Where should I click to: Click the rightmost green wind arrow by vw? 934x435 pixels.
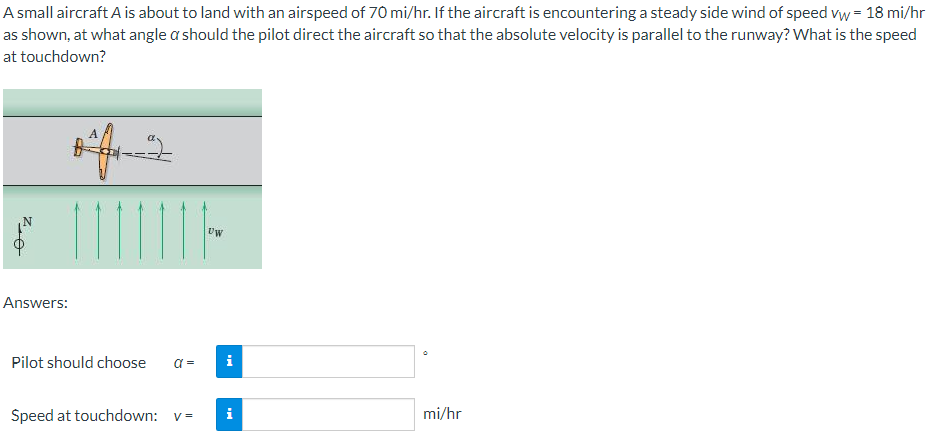[204, 230]
